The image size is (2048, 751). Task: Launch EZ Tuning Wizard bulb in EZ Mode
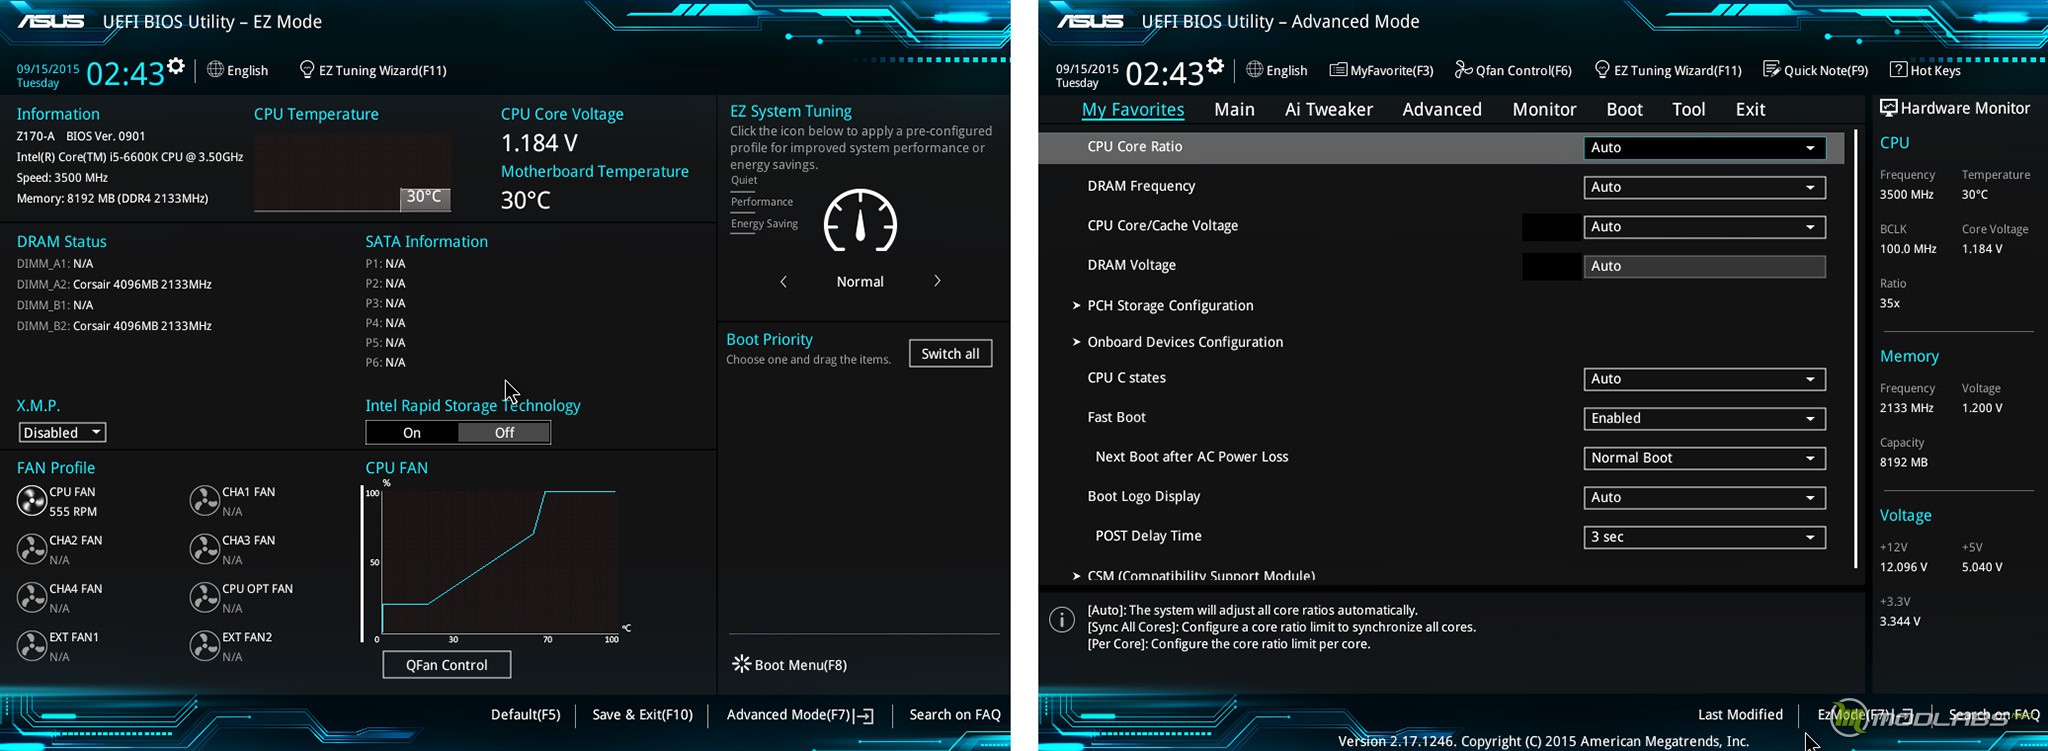click(307, 69)
